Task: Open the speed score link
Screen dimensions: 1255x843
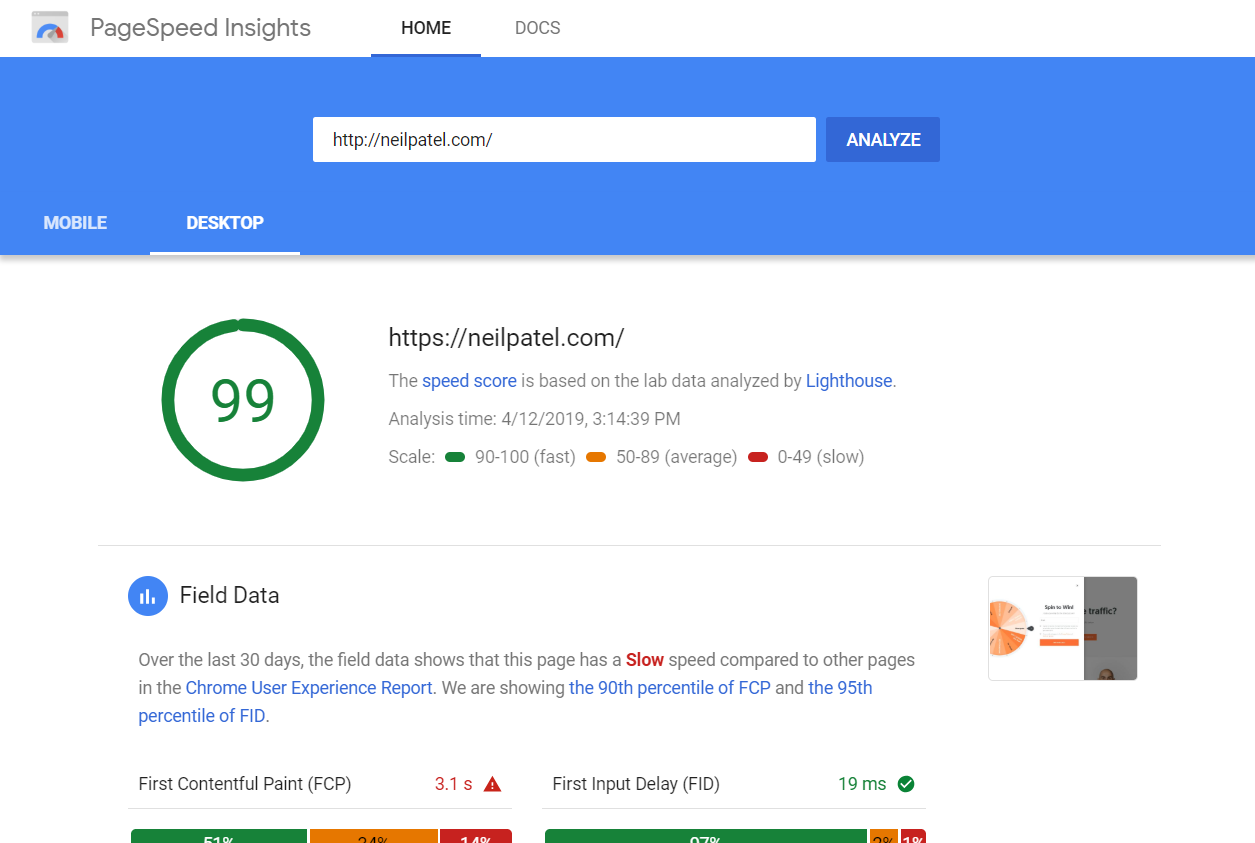Action: pyautogui.click(x=469, y=381)
